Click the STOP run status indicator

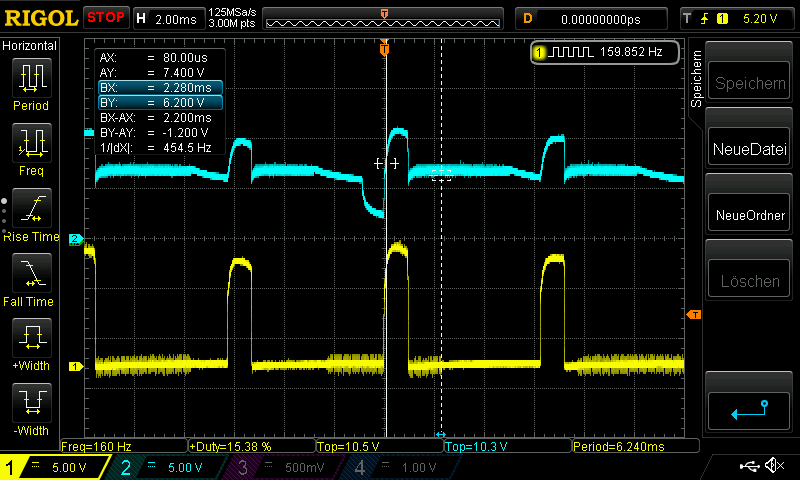(x=106, y=18)
